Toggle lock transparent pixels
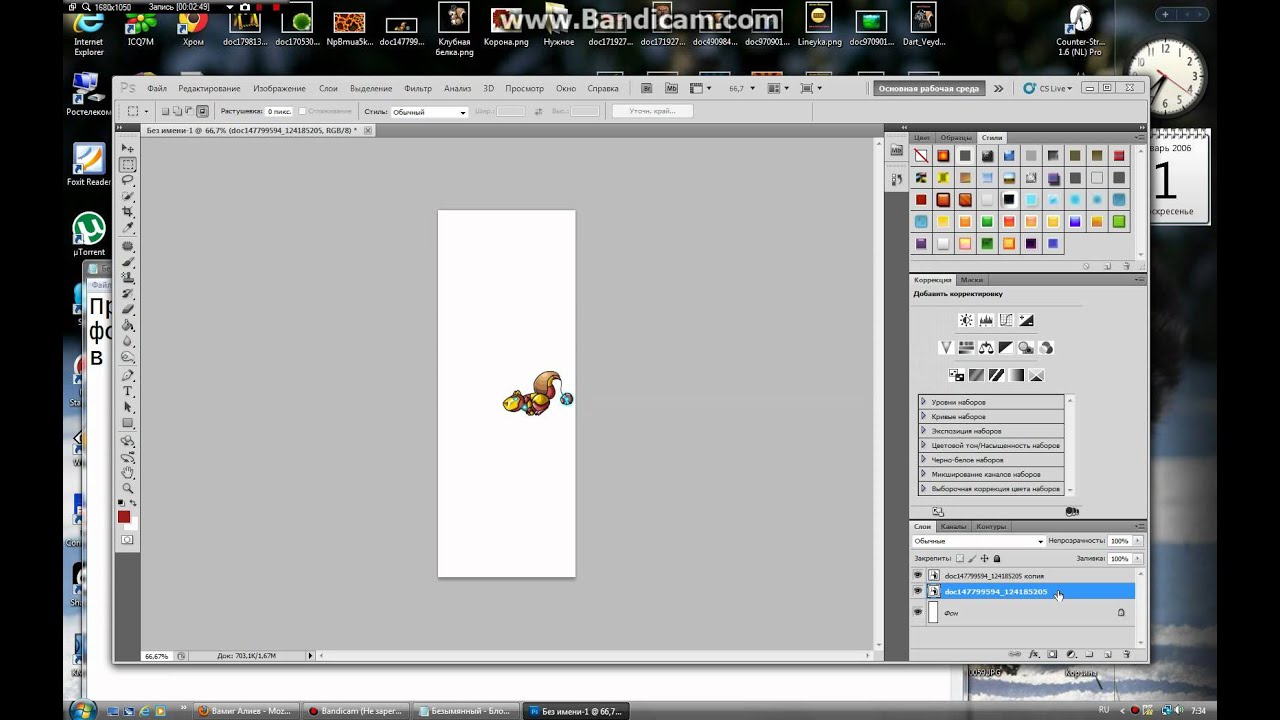 click(x=960, y=559)
